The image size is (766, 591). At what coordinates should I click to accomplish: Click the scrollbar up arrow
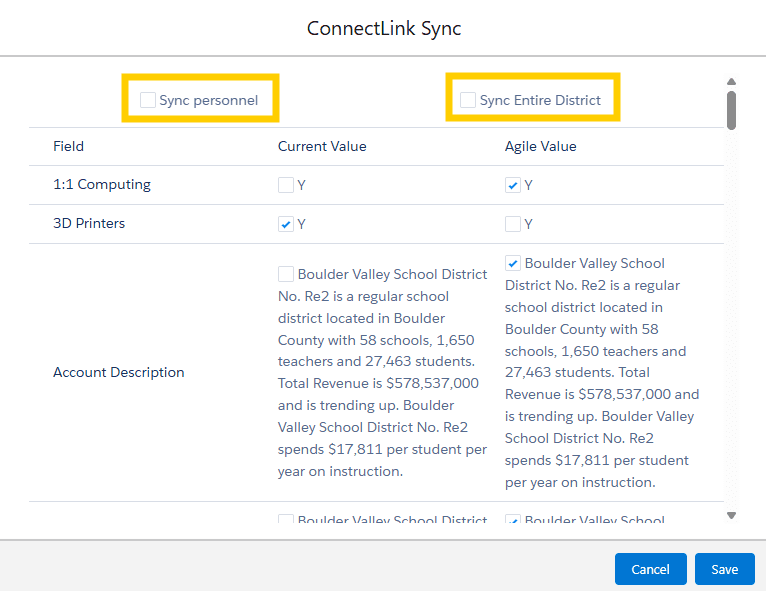(731, 82)
